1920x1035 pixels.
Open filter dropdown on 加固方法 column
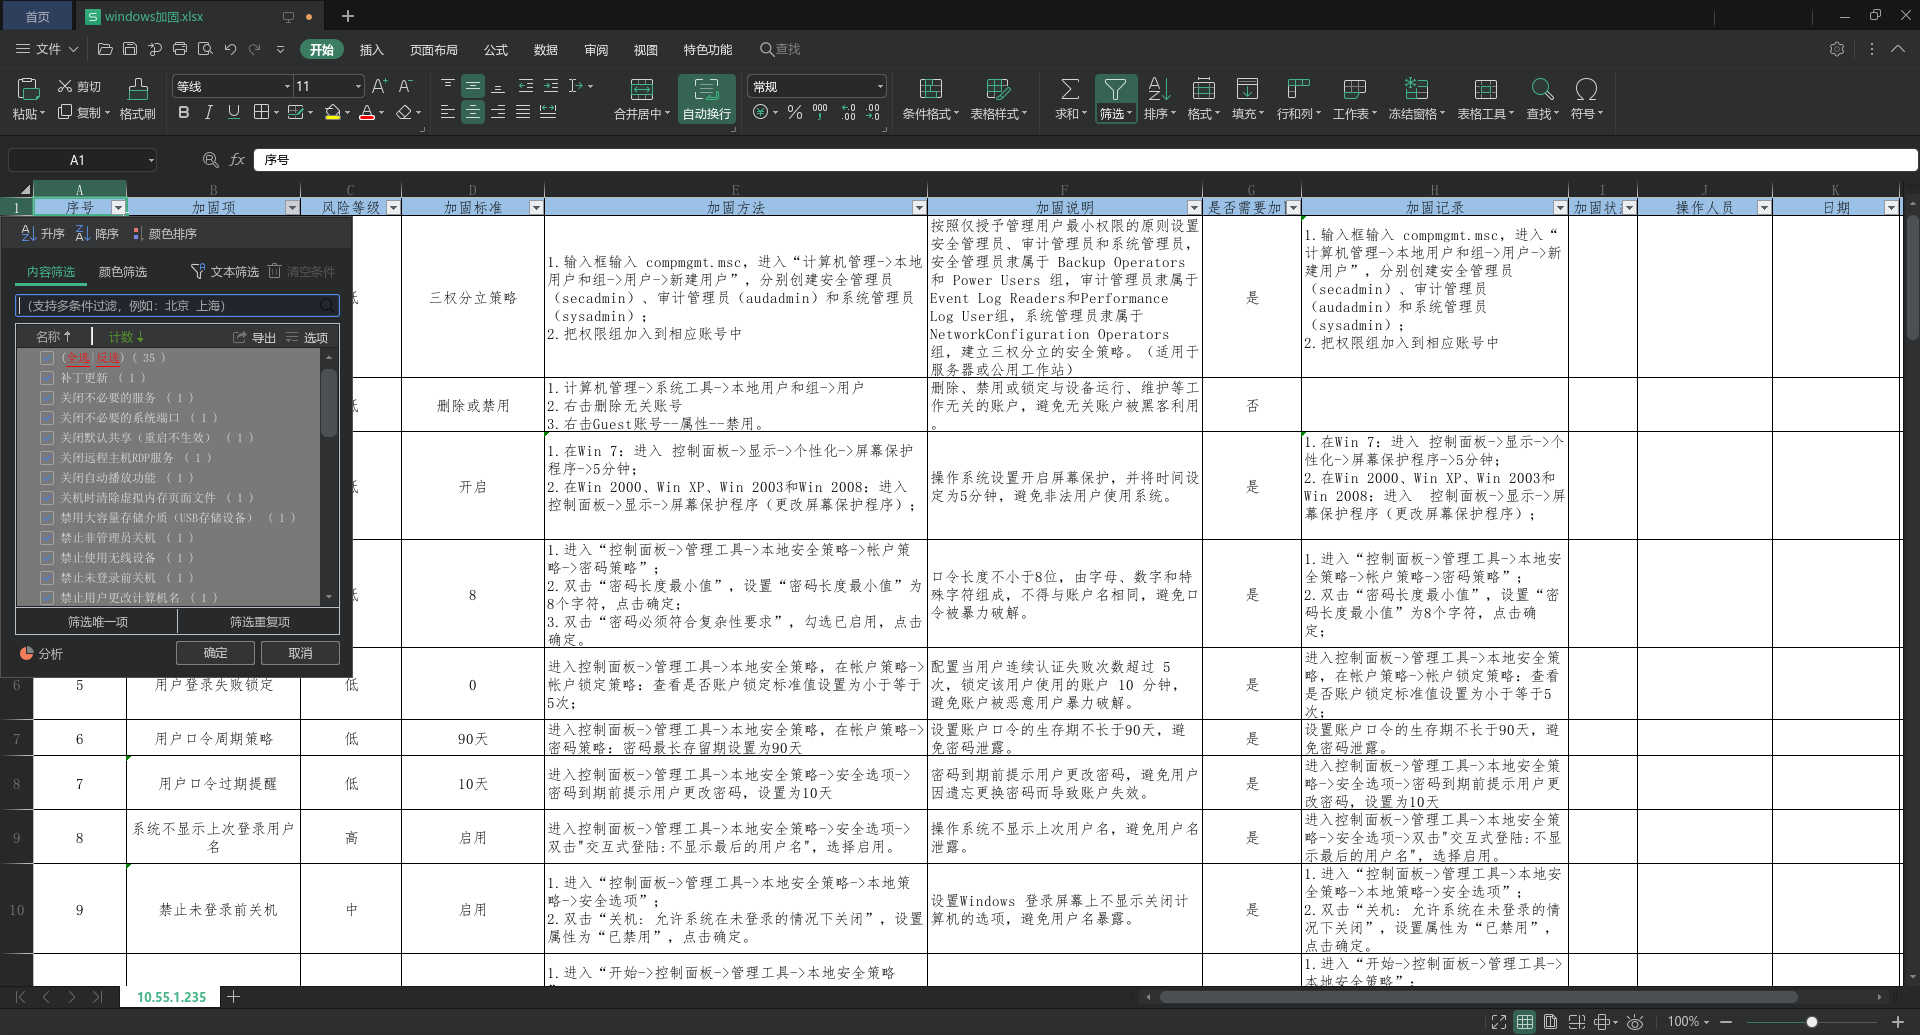(x=919, y=208)
